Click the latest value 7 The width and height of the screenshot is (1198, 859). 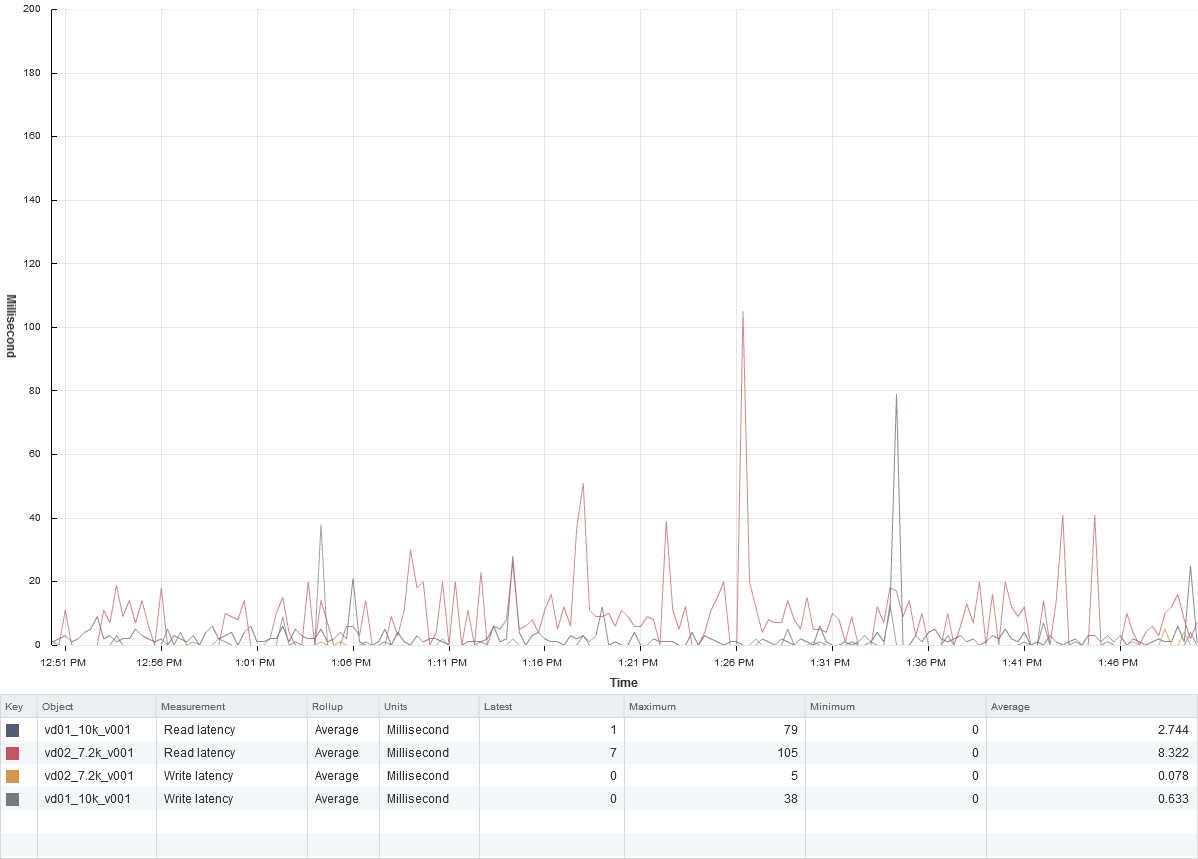pos(613,753)
